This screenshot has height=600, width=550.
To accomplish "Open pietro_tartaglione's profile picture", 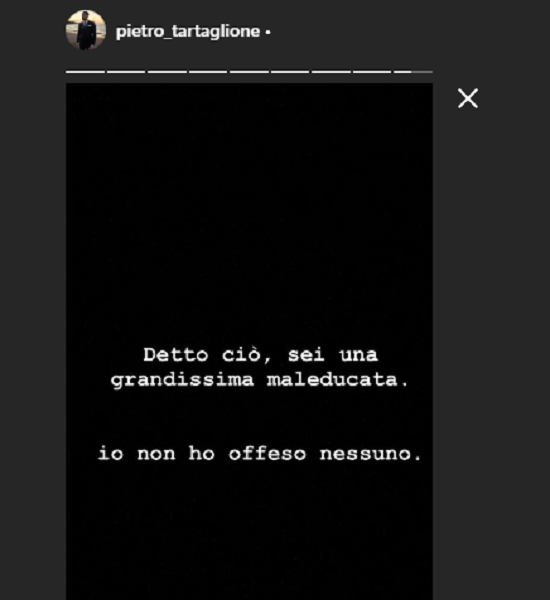I will 86,30.
